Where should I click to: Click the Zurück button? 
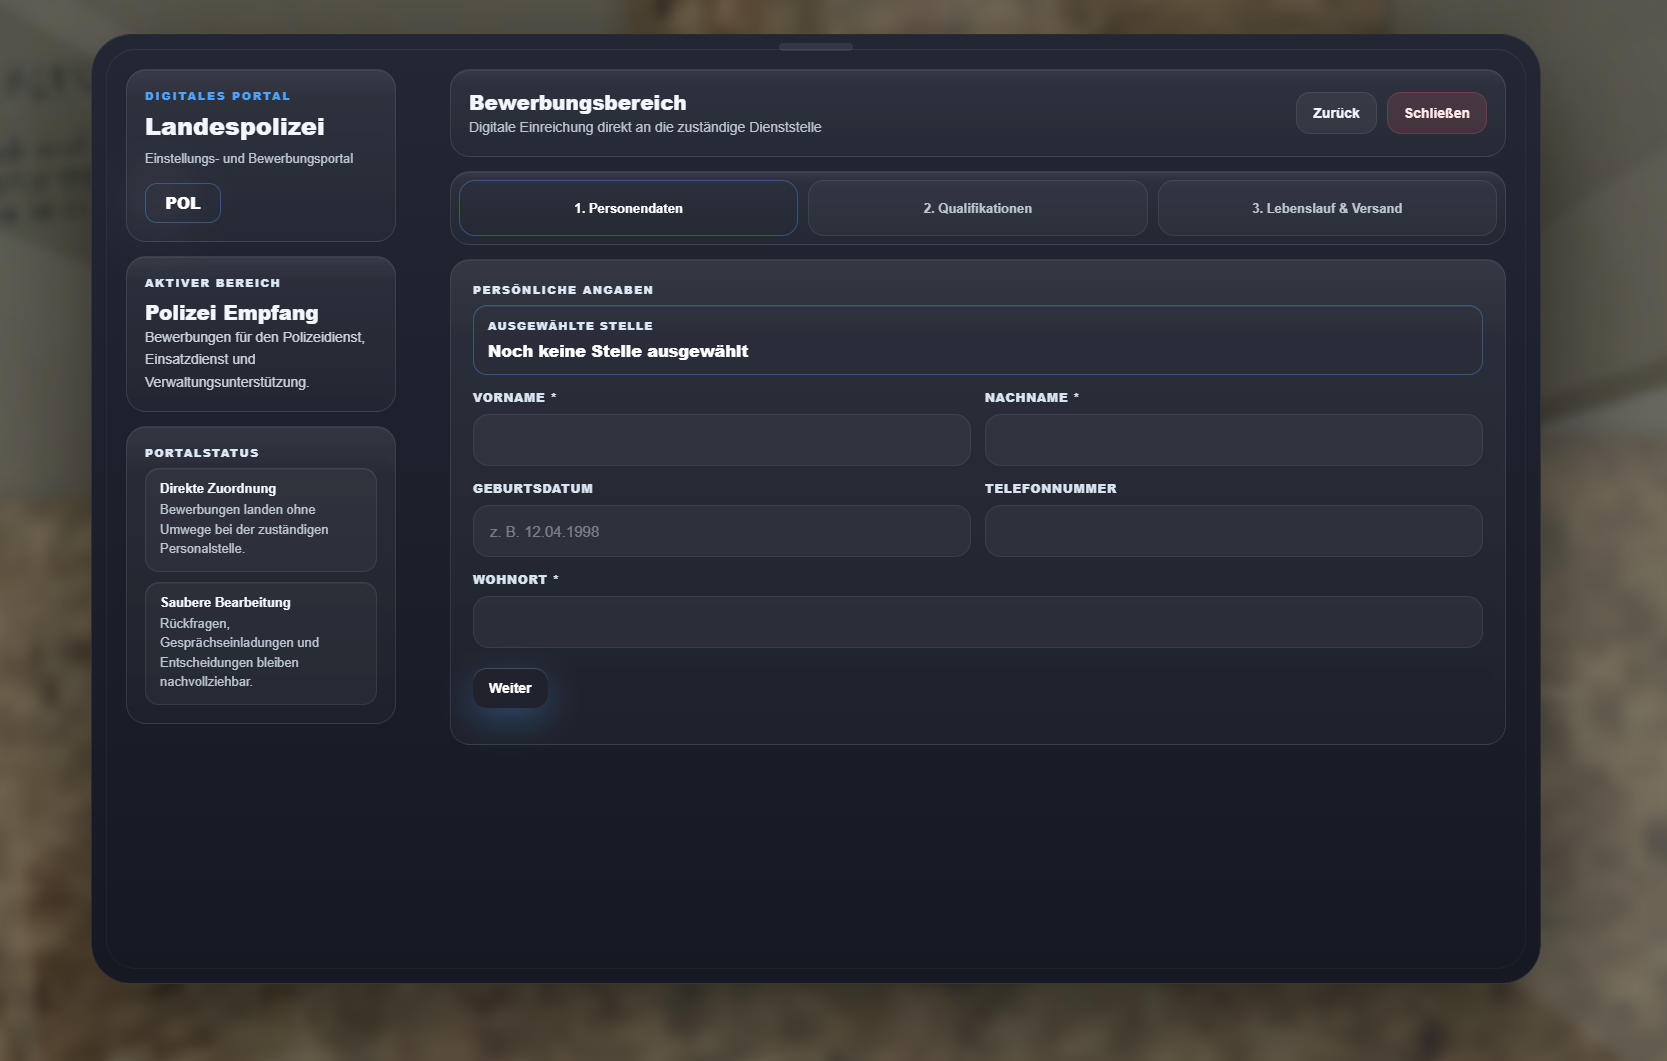[1336, 113]
